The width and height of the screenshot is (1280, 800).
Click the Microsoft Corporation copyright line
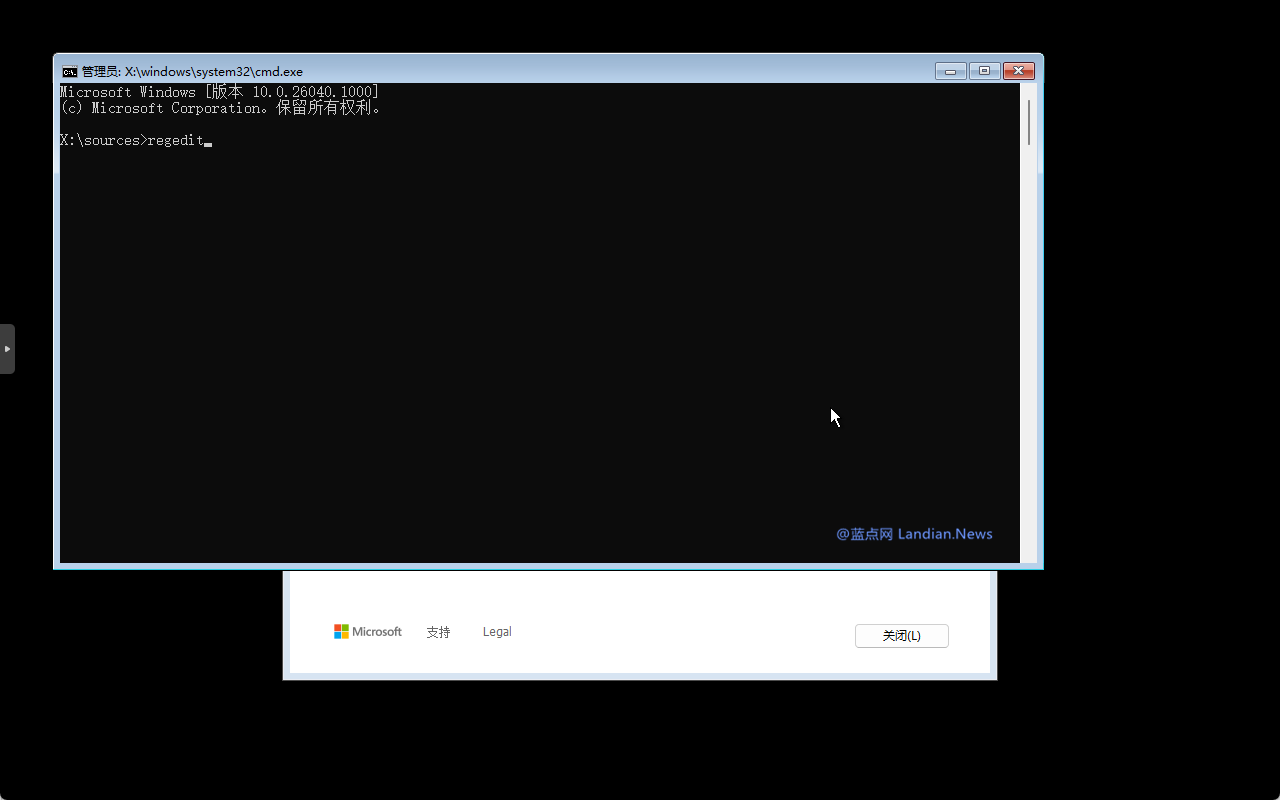pyautogui.click(x=220, y=108)
